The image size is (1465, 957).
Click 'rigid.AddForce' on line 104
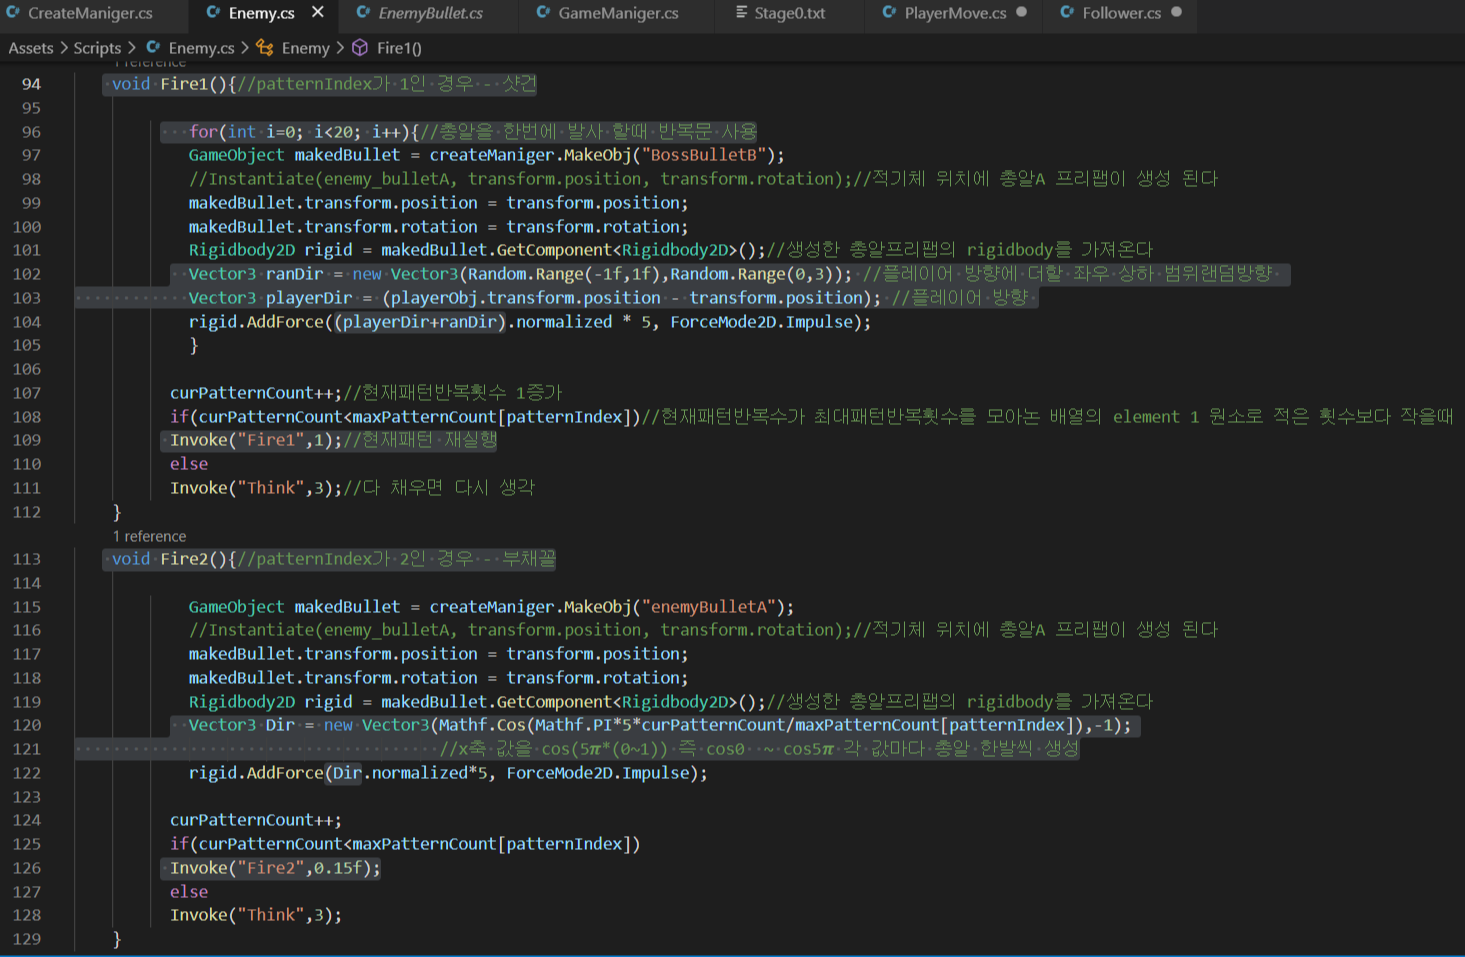256,322
